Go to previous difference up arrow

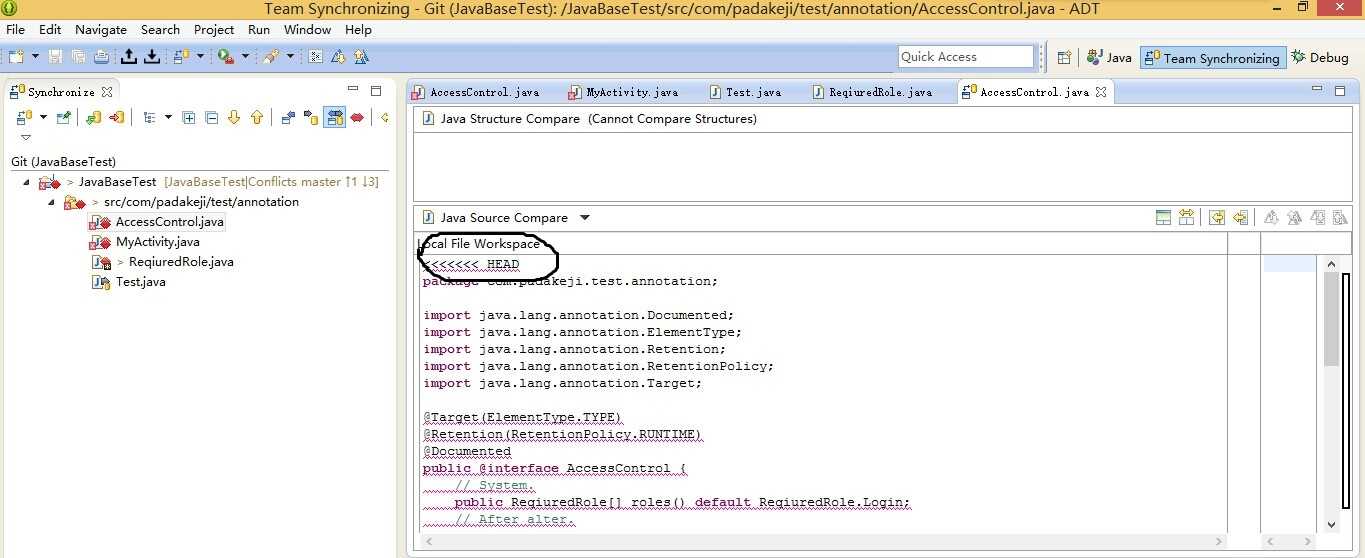[x=257, y=117]
